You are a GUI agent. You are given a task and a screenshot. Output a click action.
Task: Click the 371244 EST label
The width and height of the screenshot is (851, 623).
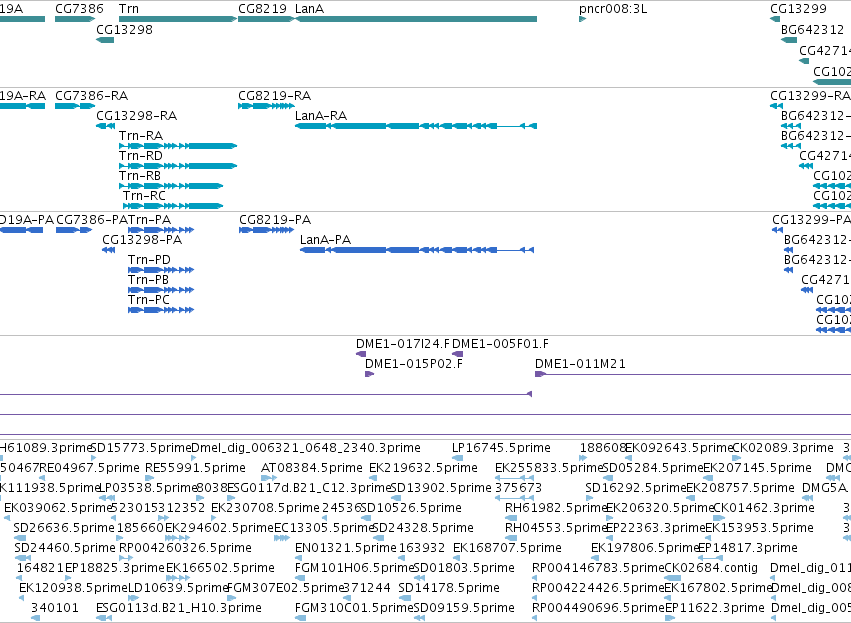[x=366, y=589]
